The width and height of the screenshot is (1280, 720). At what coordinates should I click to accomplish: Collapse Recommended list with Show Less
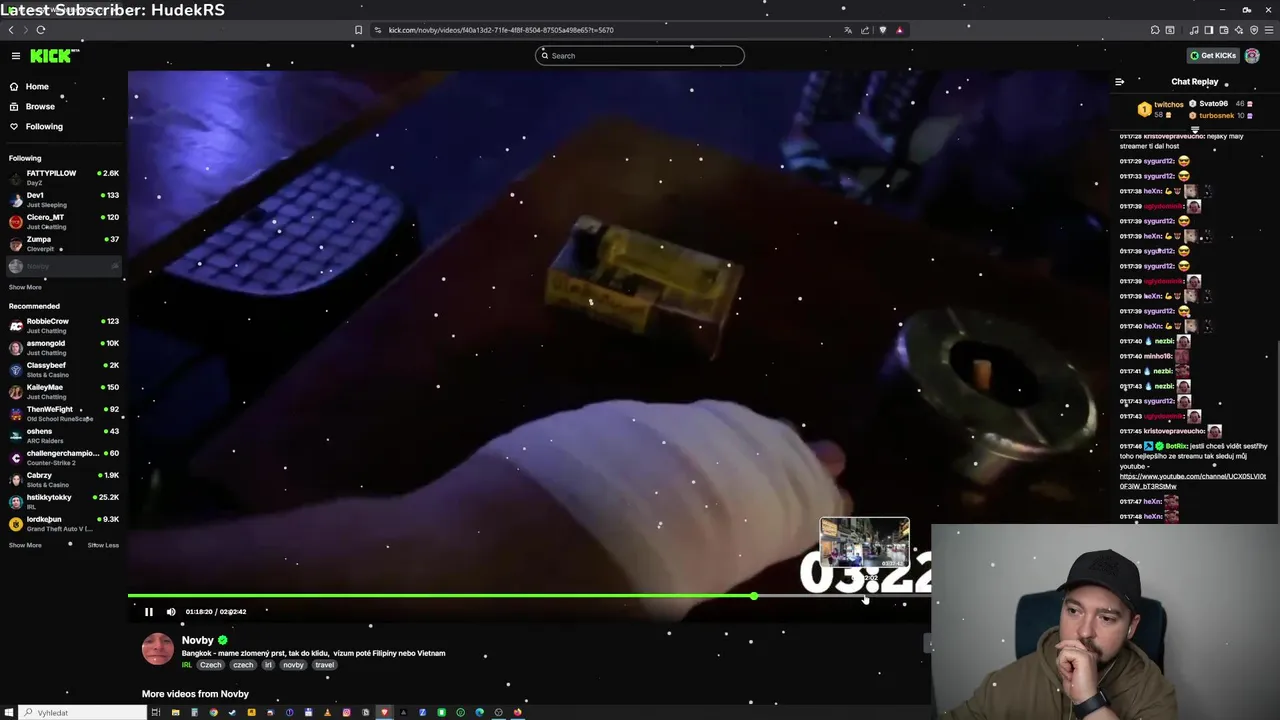[103, 546]
